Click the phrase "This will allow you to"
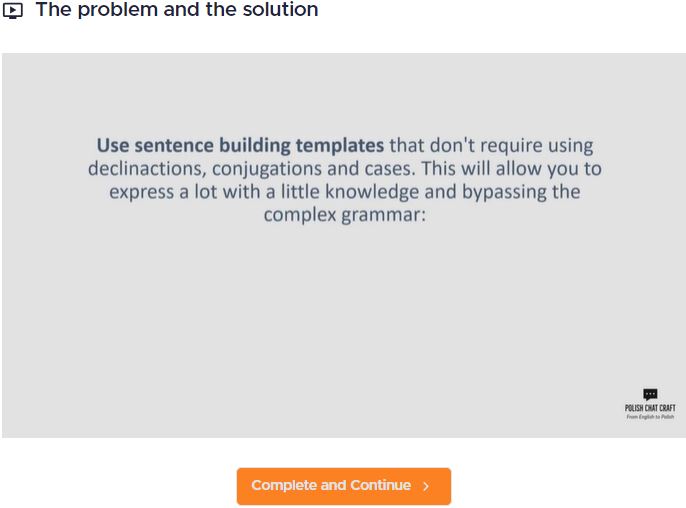This screenshot has width=686, height=508. click(511, 169)
